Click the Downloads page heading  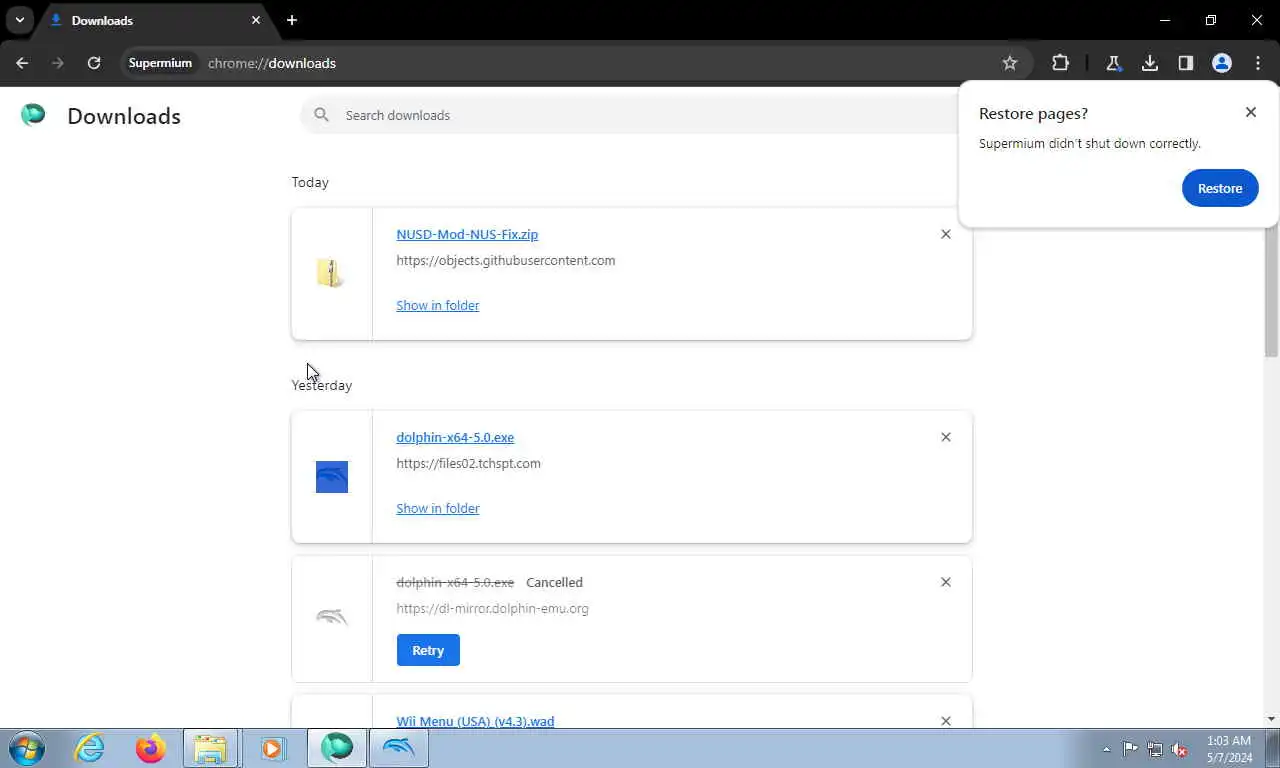tap(124, 116)
